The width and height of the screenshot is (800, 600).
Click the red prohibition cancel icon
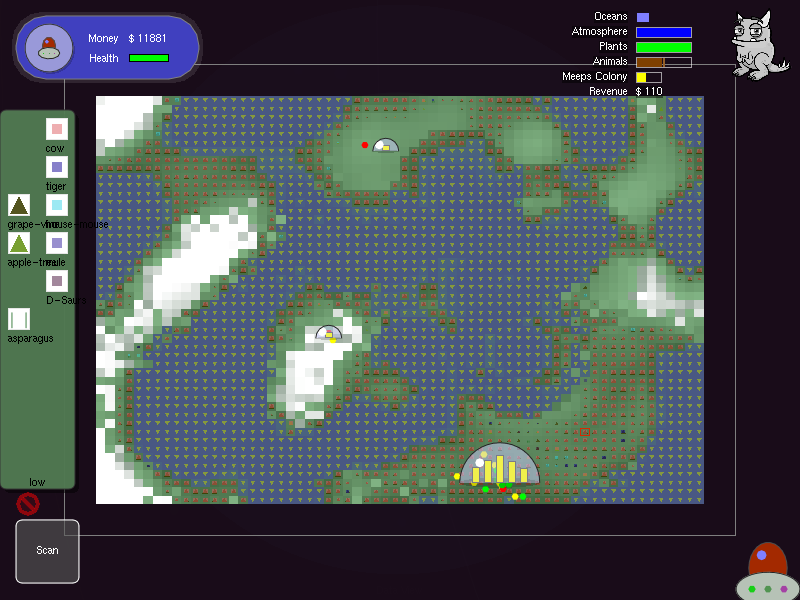tap(27, 503)
